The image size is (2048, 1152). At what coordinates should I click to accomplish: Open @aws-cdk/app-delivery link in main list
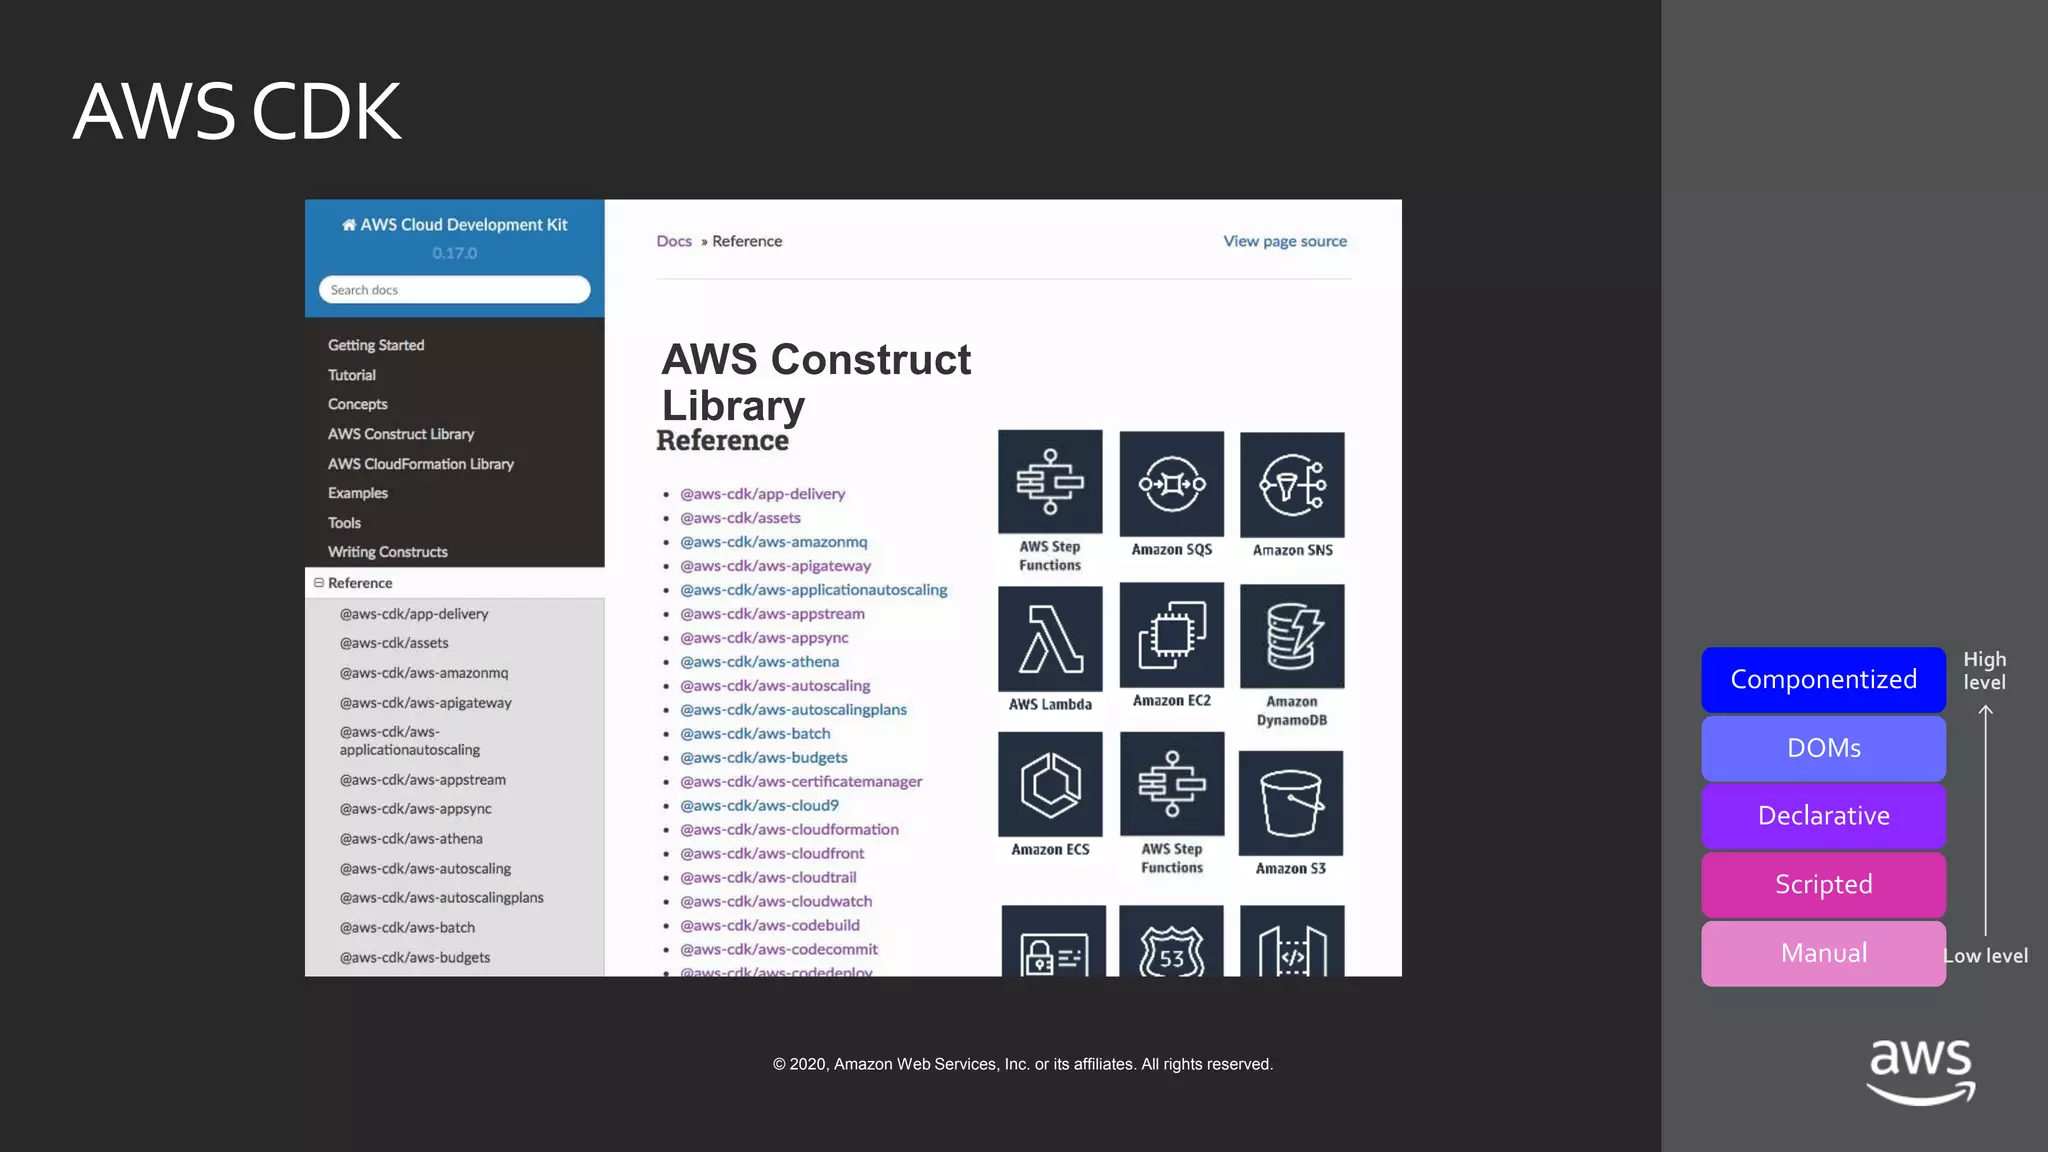click(763, 494)
